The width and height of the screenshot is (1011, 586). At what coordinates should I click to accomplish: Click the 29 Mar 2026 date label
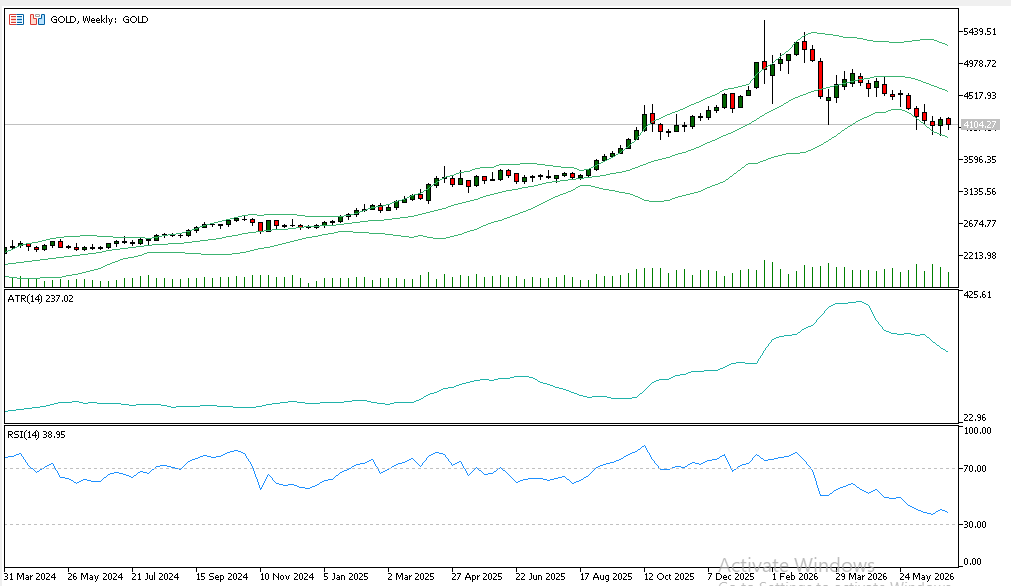tap(861, 576)
